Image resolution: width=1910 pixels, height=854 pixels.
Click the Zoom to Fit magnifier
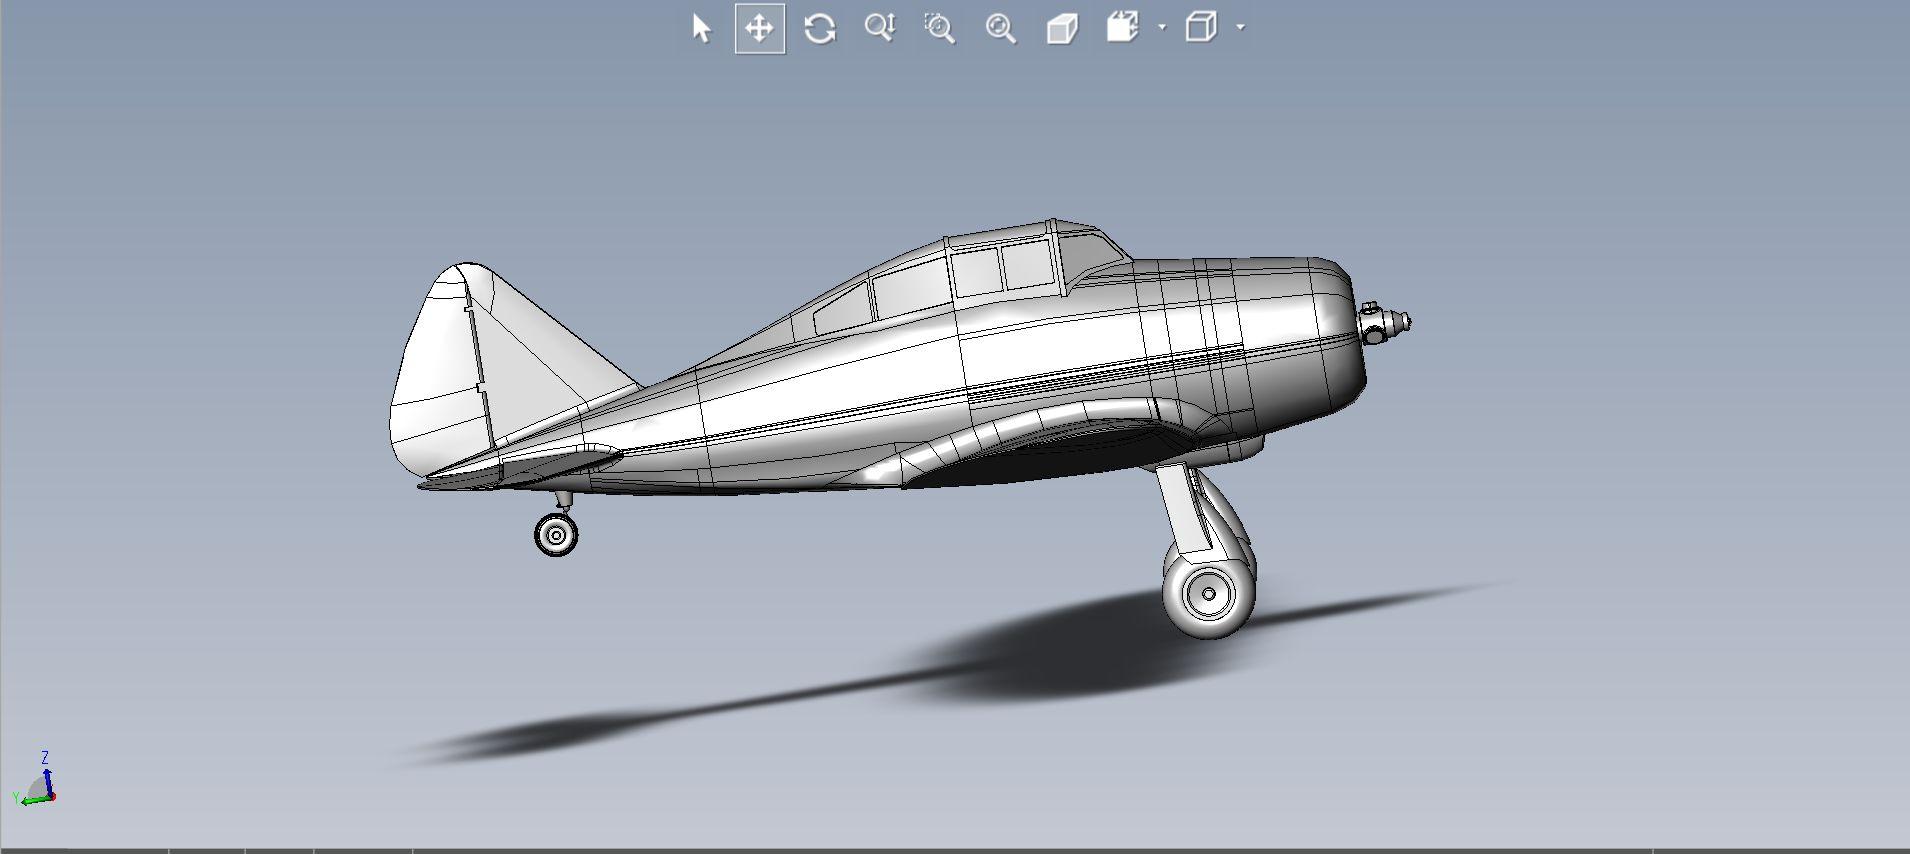point(1001,28)
